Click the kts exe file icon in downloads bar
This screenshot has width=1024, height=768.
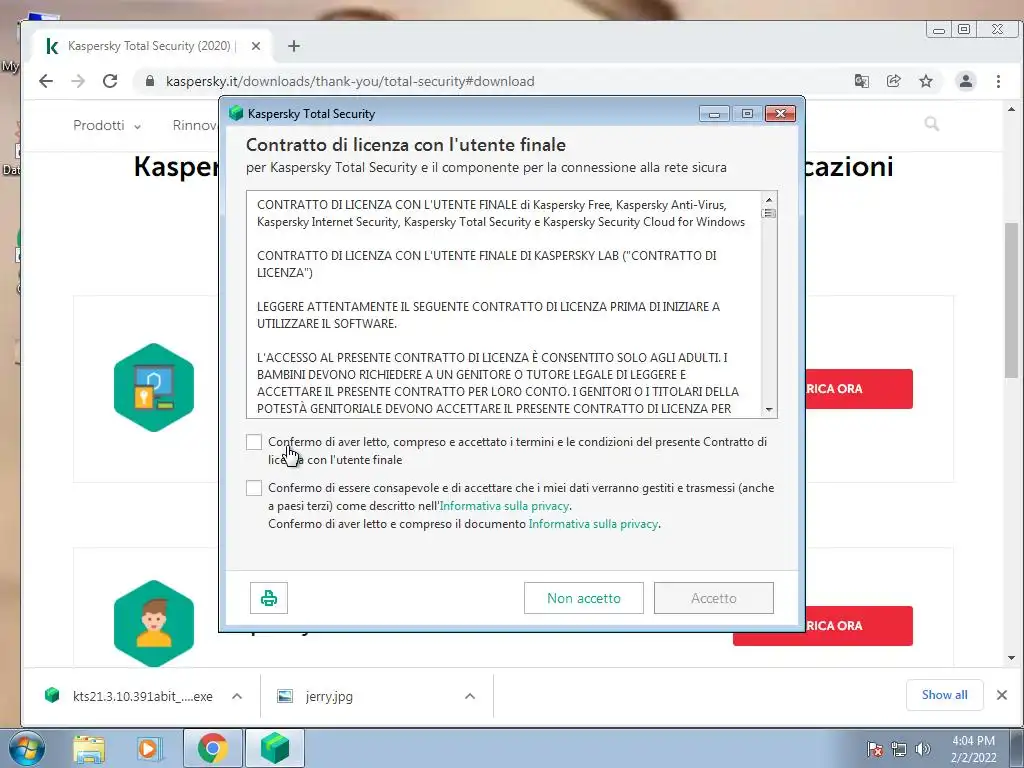click(52, 695)
